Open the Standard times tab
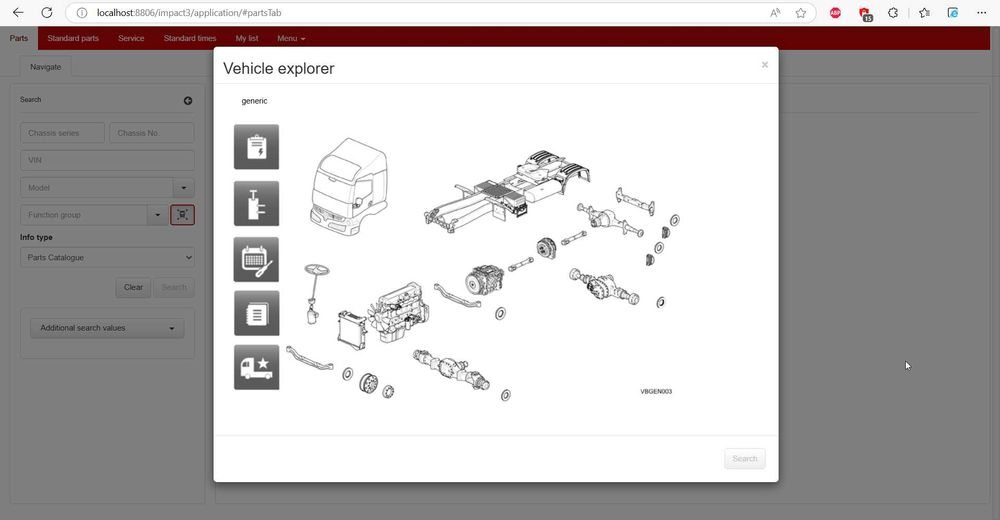 (190, 38)
